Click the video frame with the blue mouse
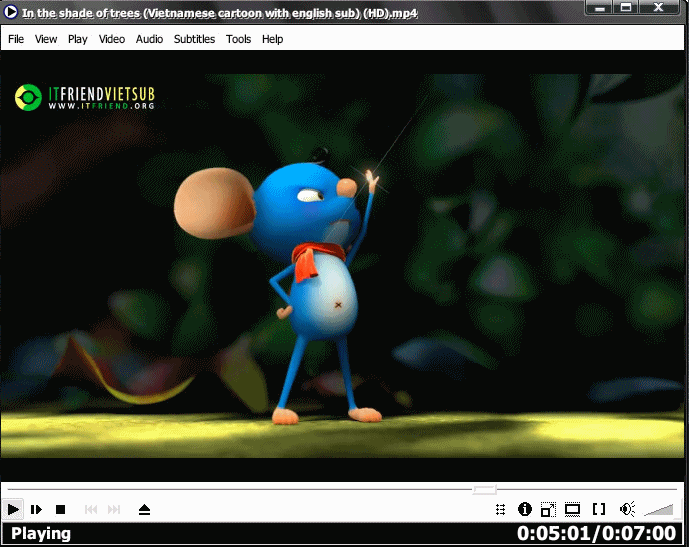The image size is (689, 547). pyautogui.click(x=343, y=266)
